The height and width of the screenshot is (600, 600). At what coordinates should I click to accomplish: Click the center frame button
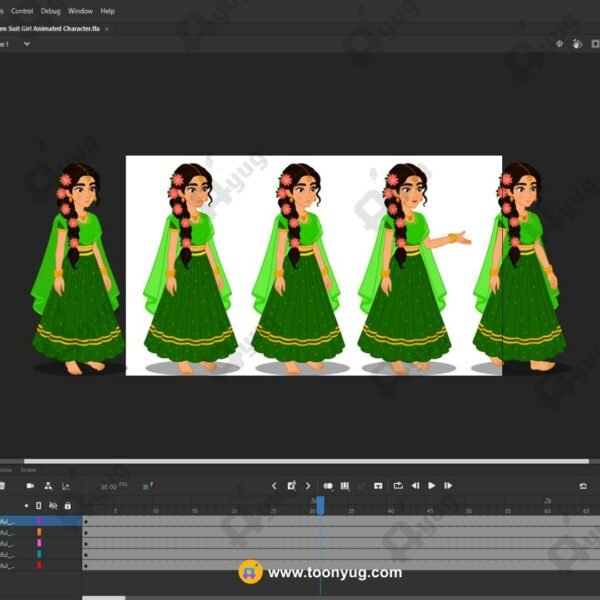pyautogui.click(x=378, y=486)
